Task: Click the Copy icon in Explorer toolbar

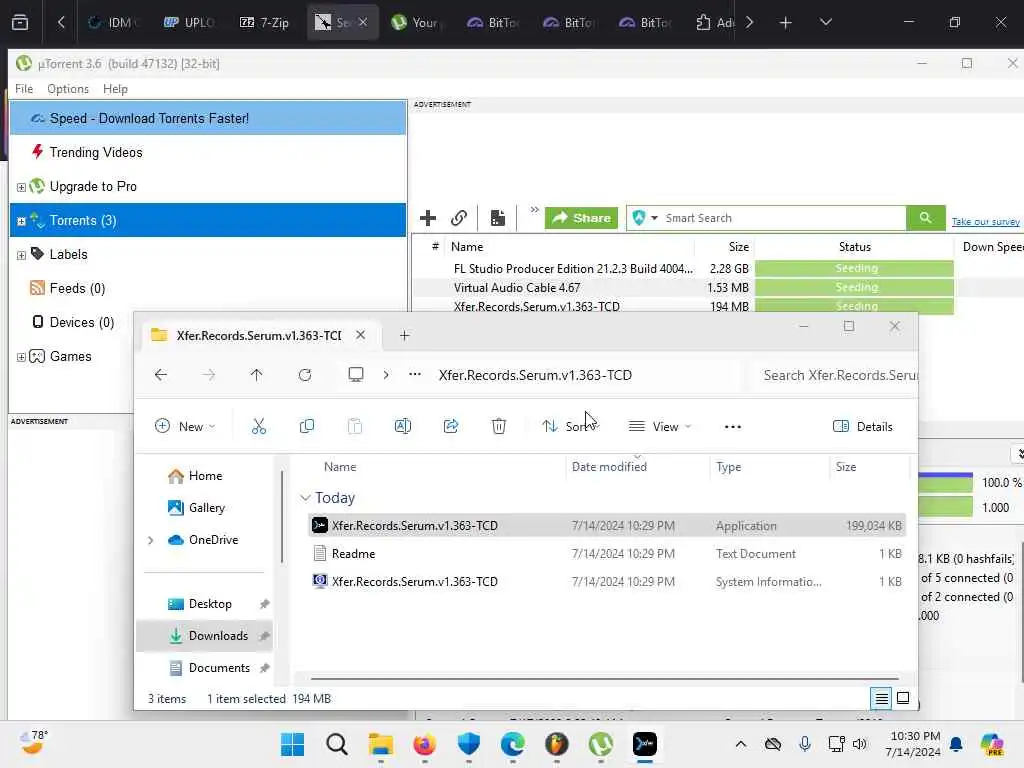Action: coord(306,426)
